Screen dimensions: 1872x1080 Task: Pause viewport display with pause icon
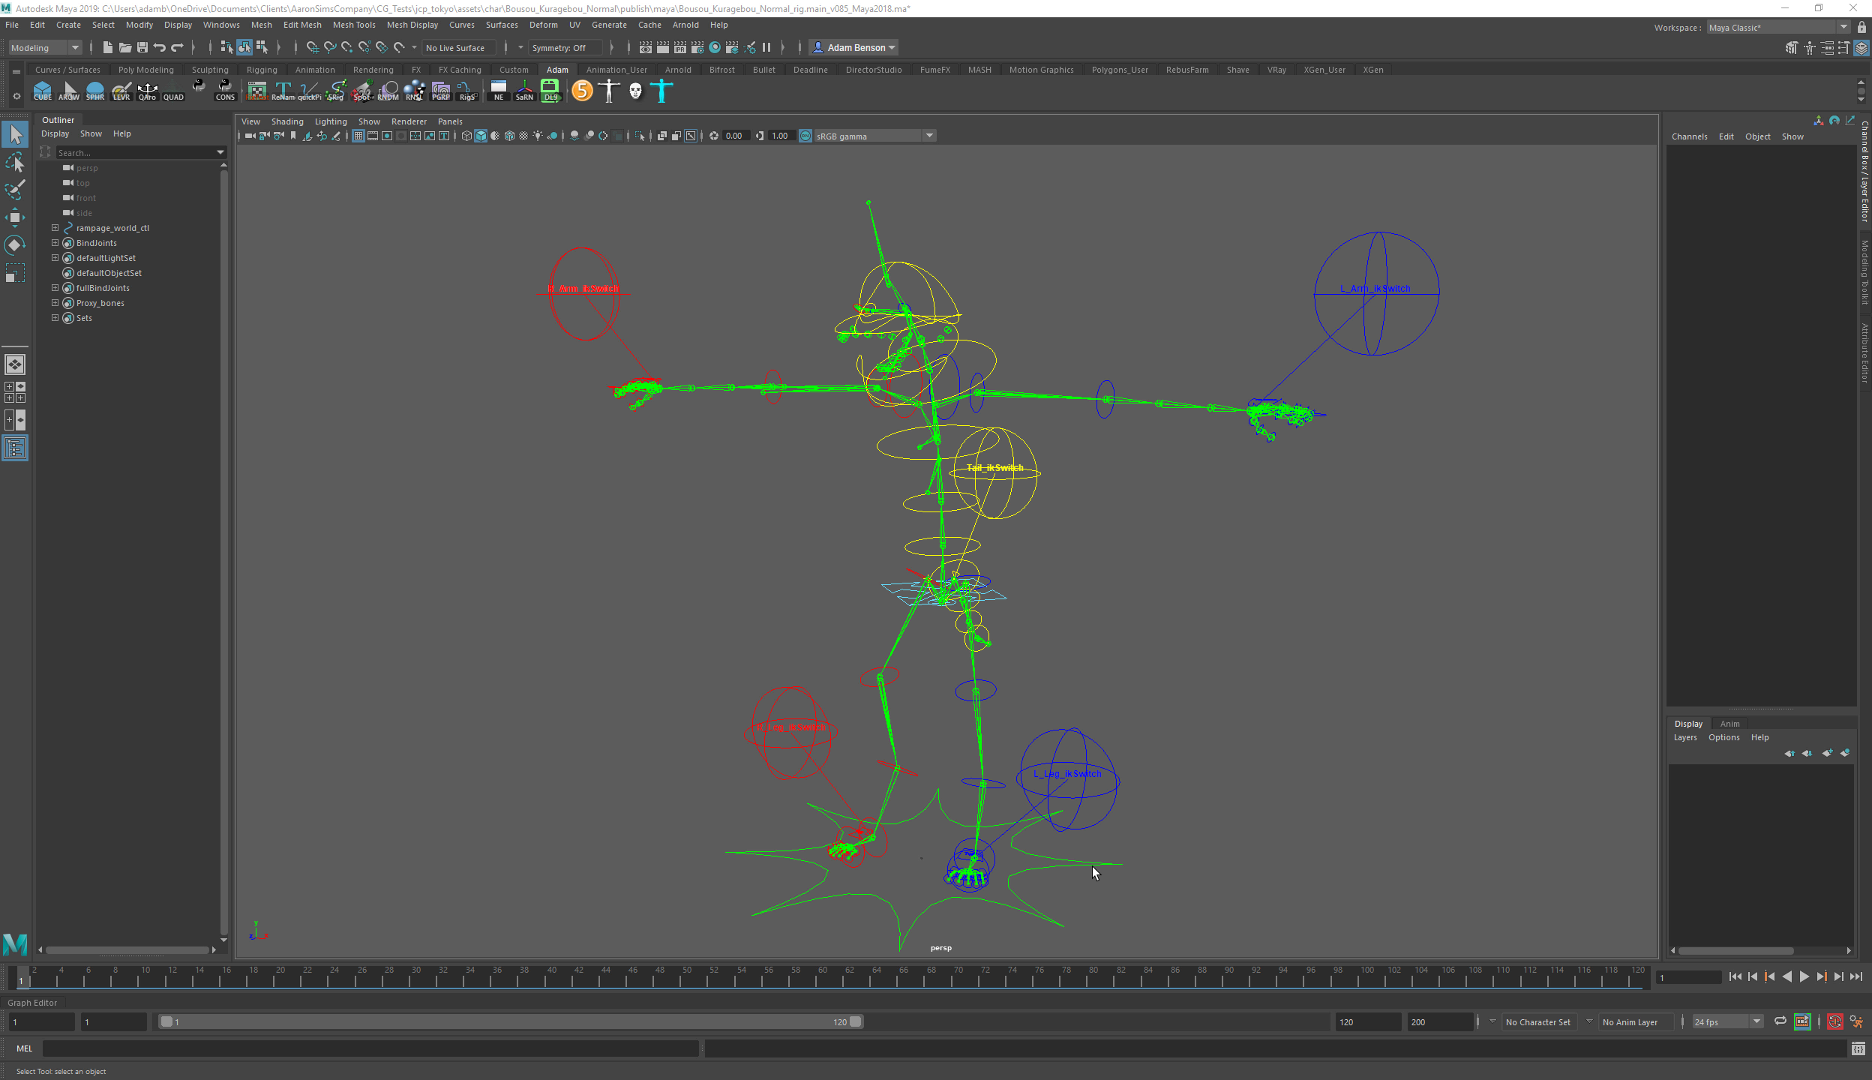point(766,47)
